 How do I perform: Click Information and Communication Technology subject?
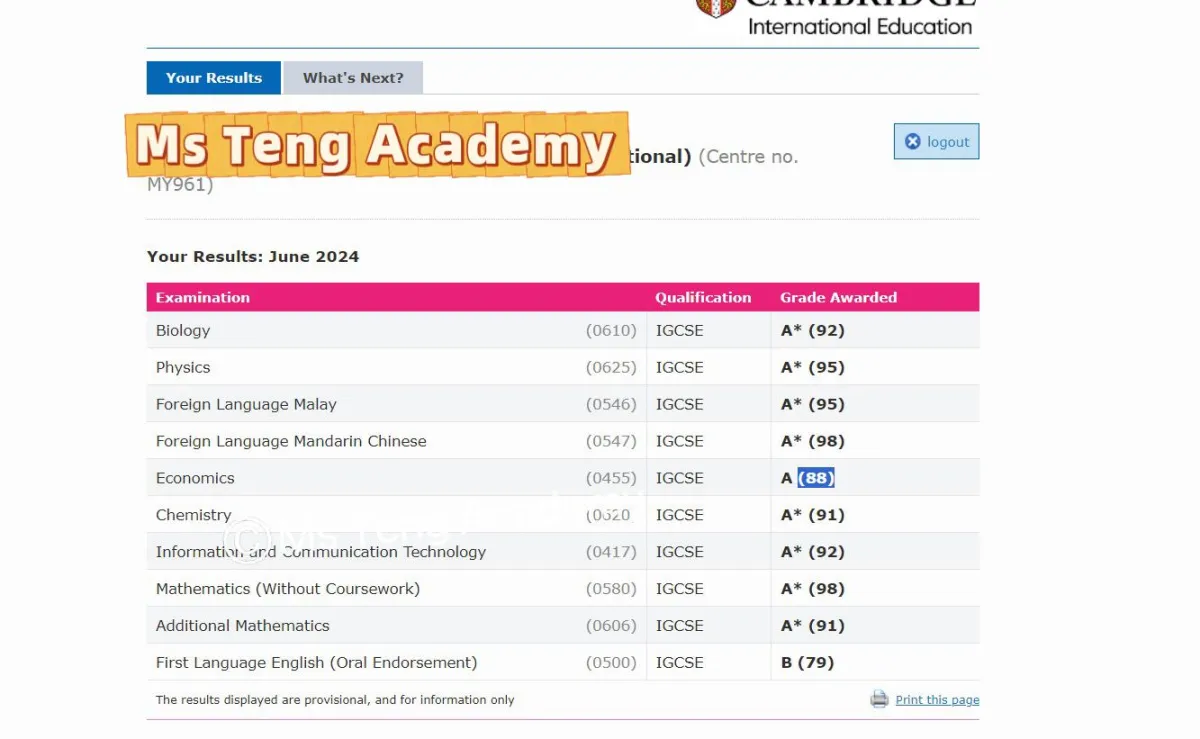click(321, 552)
